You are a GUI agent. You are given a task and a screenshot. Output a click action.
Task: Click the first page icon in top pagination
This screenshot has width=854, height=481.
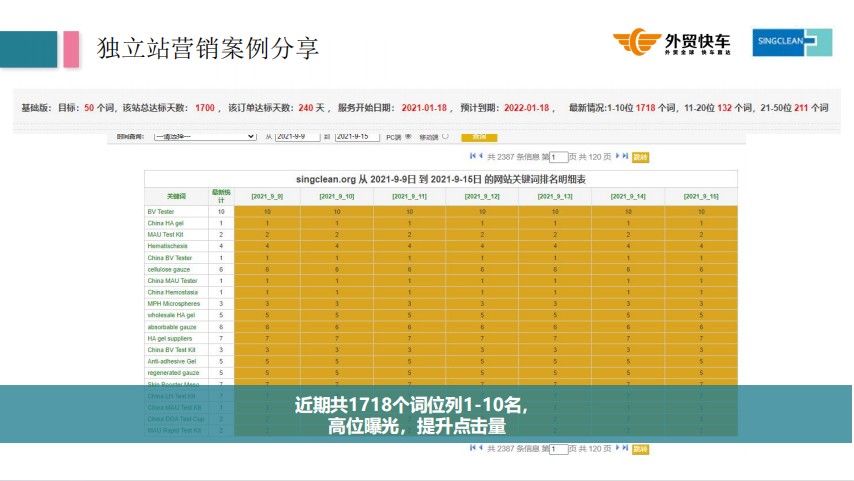(x=472, y=157)
